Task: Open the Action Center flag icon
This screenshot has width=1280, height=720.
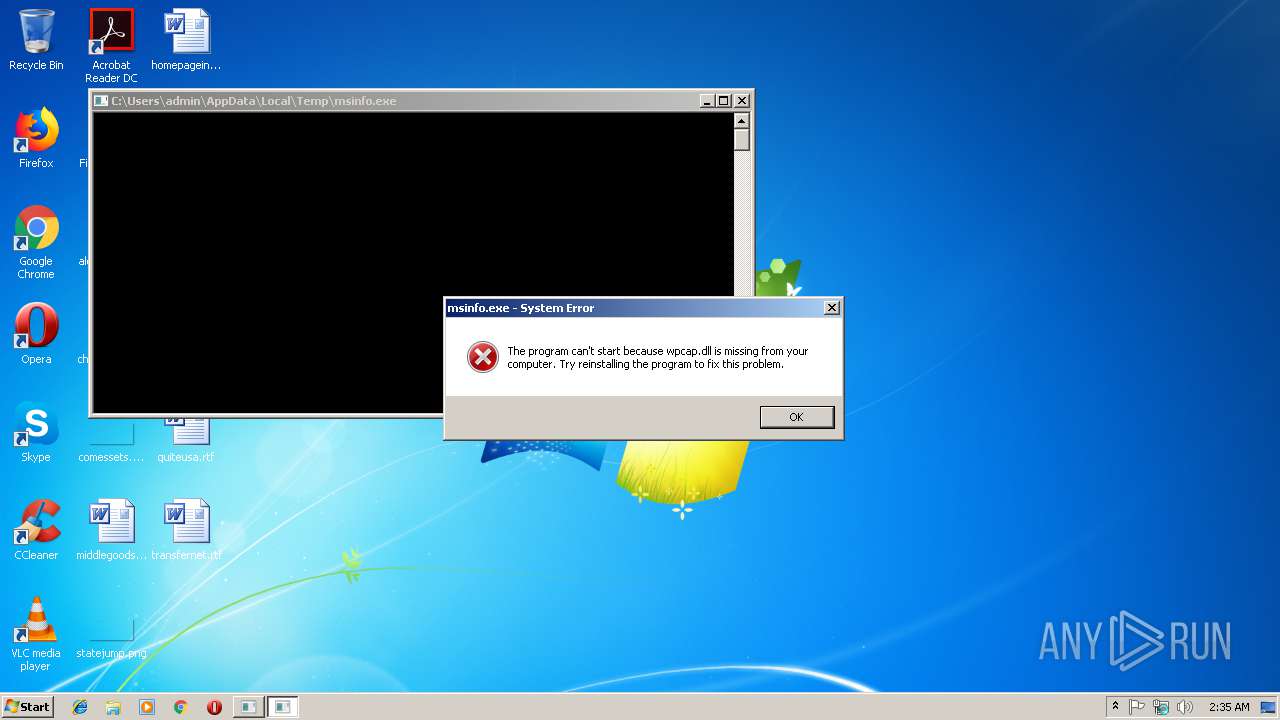Action: [x=1137, y=707]
